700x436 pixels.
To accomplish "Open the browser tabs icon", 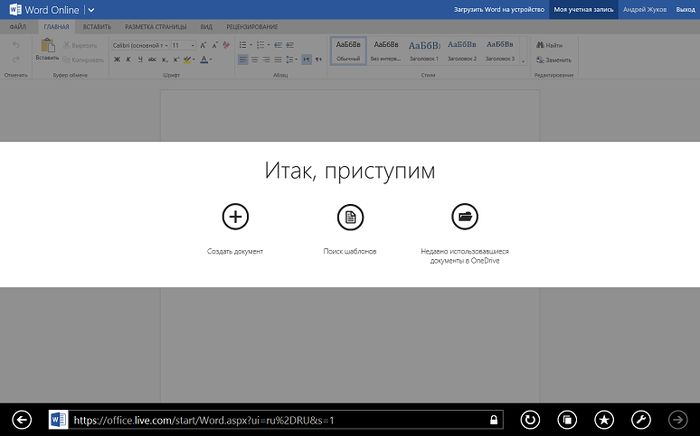I will point(567,420).
